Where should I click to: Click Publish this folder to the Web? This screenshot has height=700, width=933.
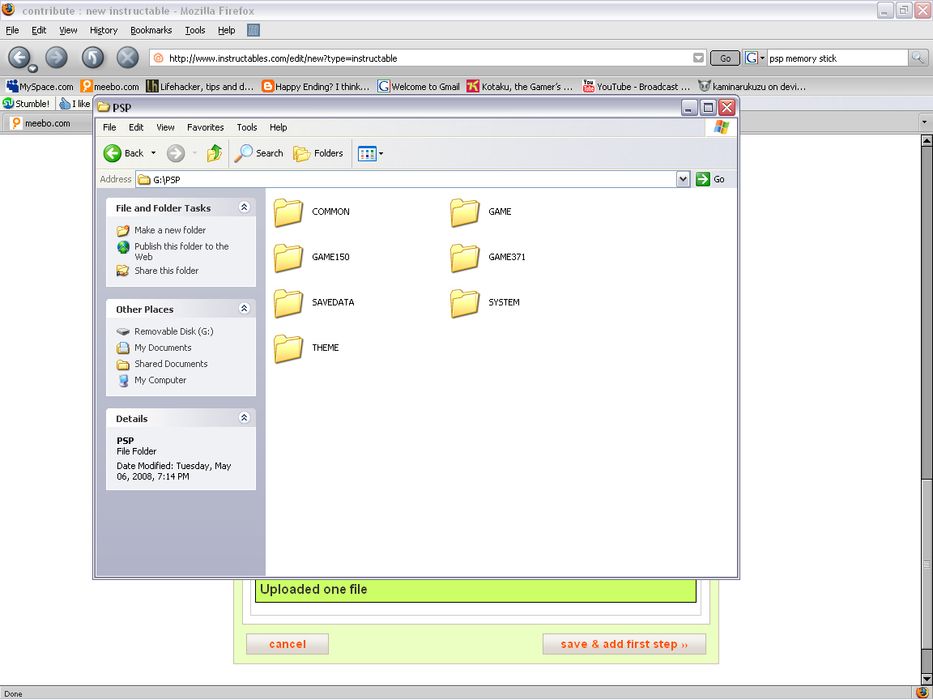181,252
